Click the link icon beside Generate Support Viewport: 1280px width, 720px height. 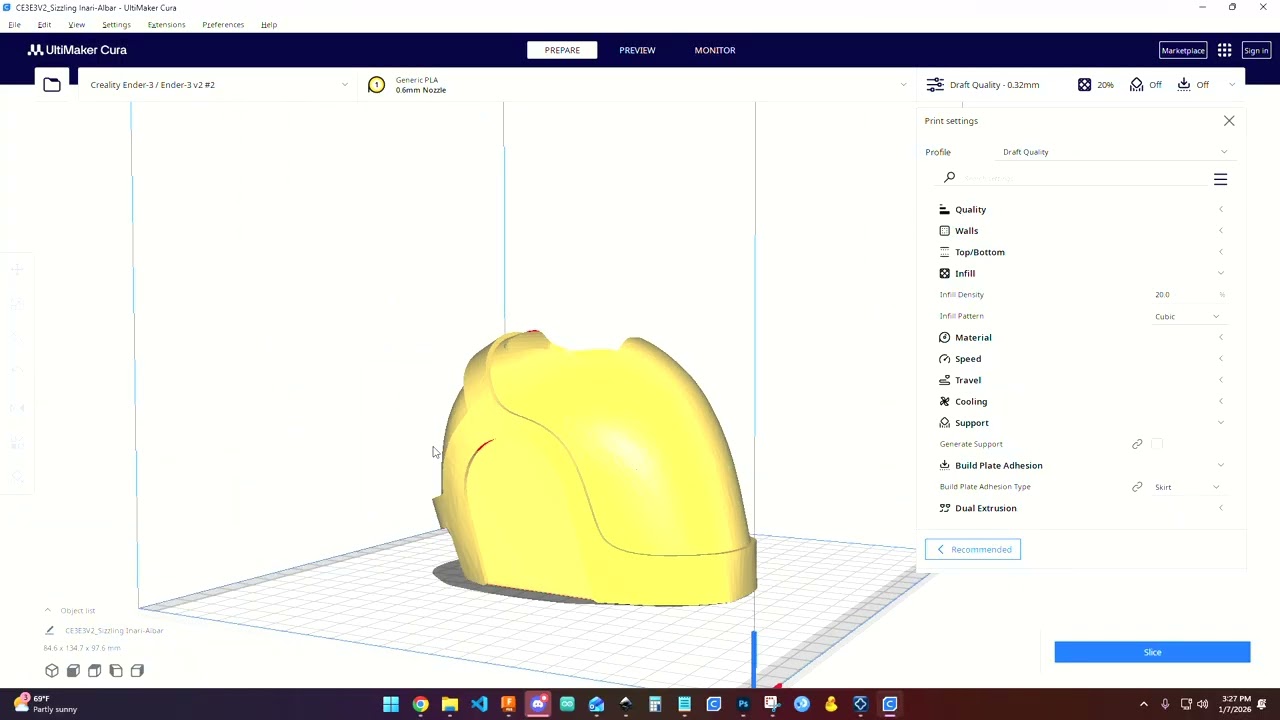pyautogui.click(x=1137, y=444)
